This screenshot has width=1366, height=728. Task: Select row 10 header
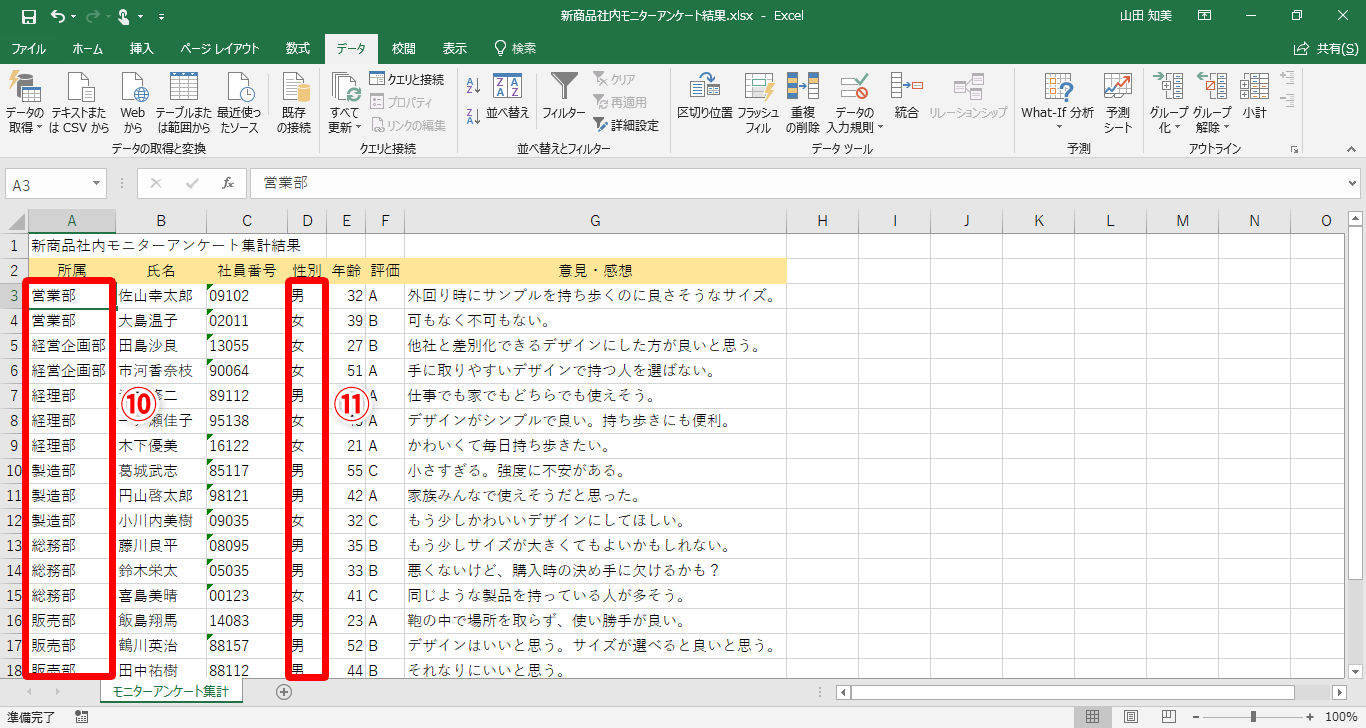coord(14,471)
